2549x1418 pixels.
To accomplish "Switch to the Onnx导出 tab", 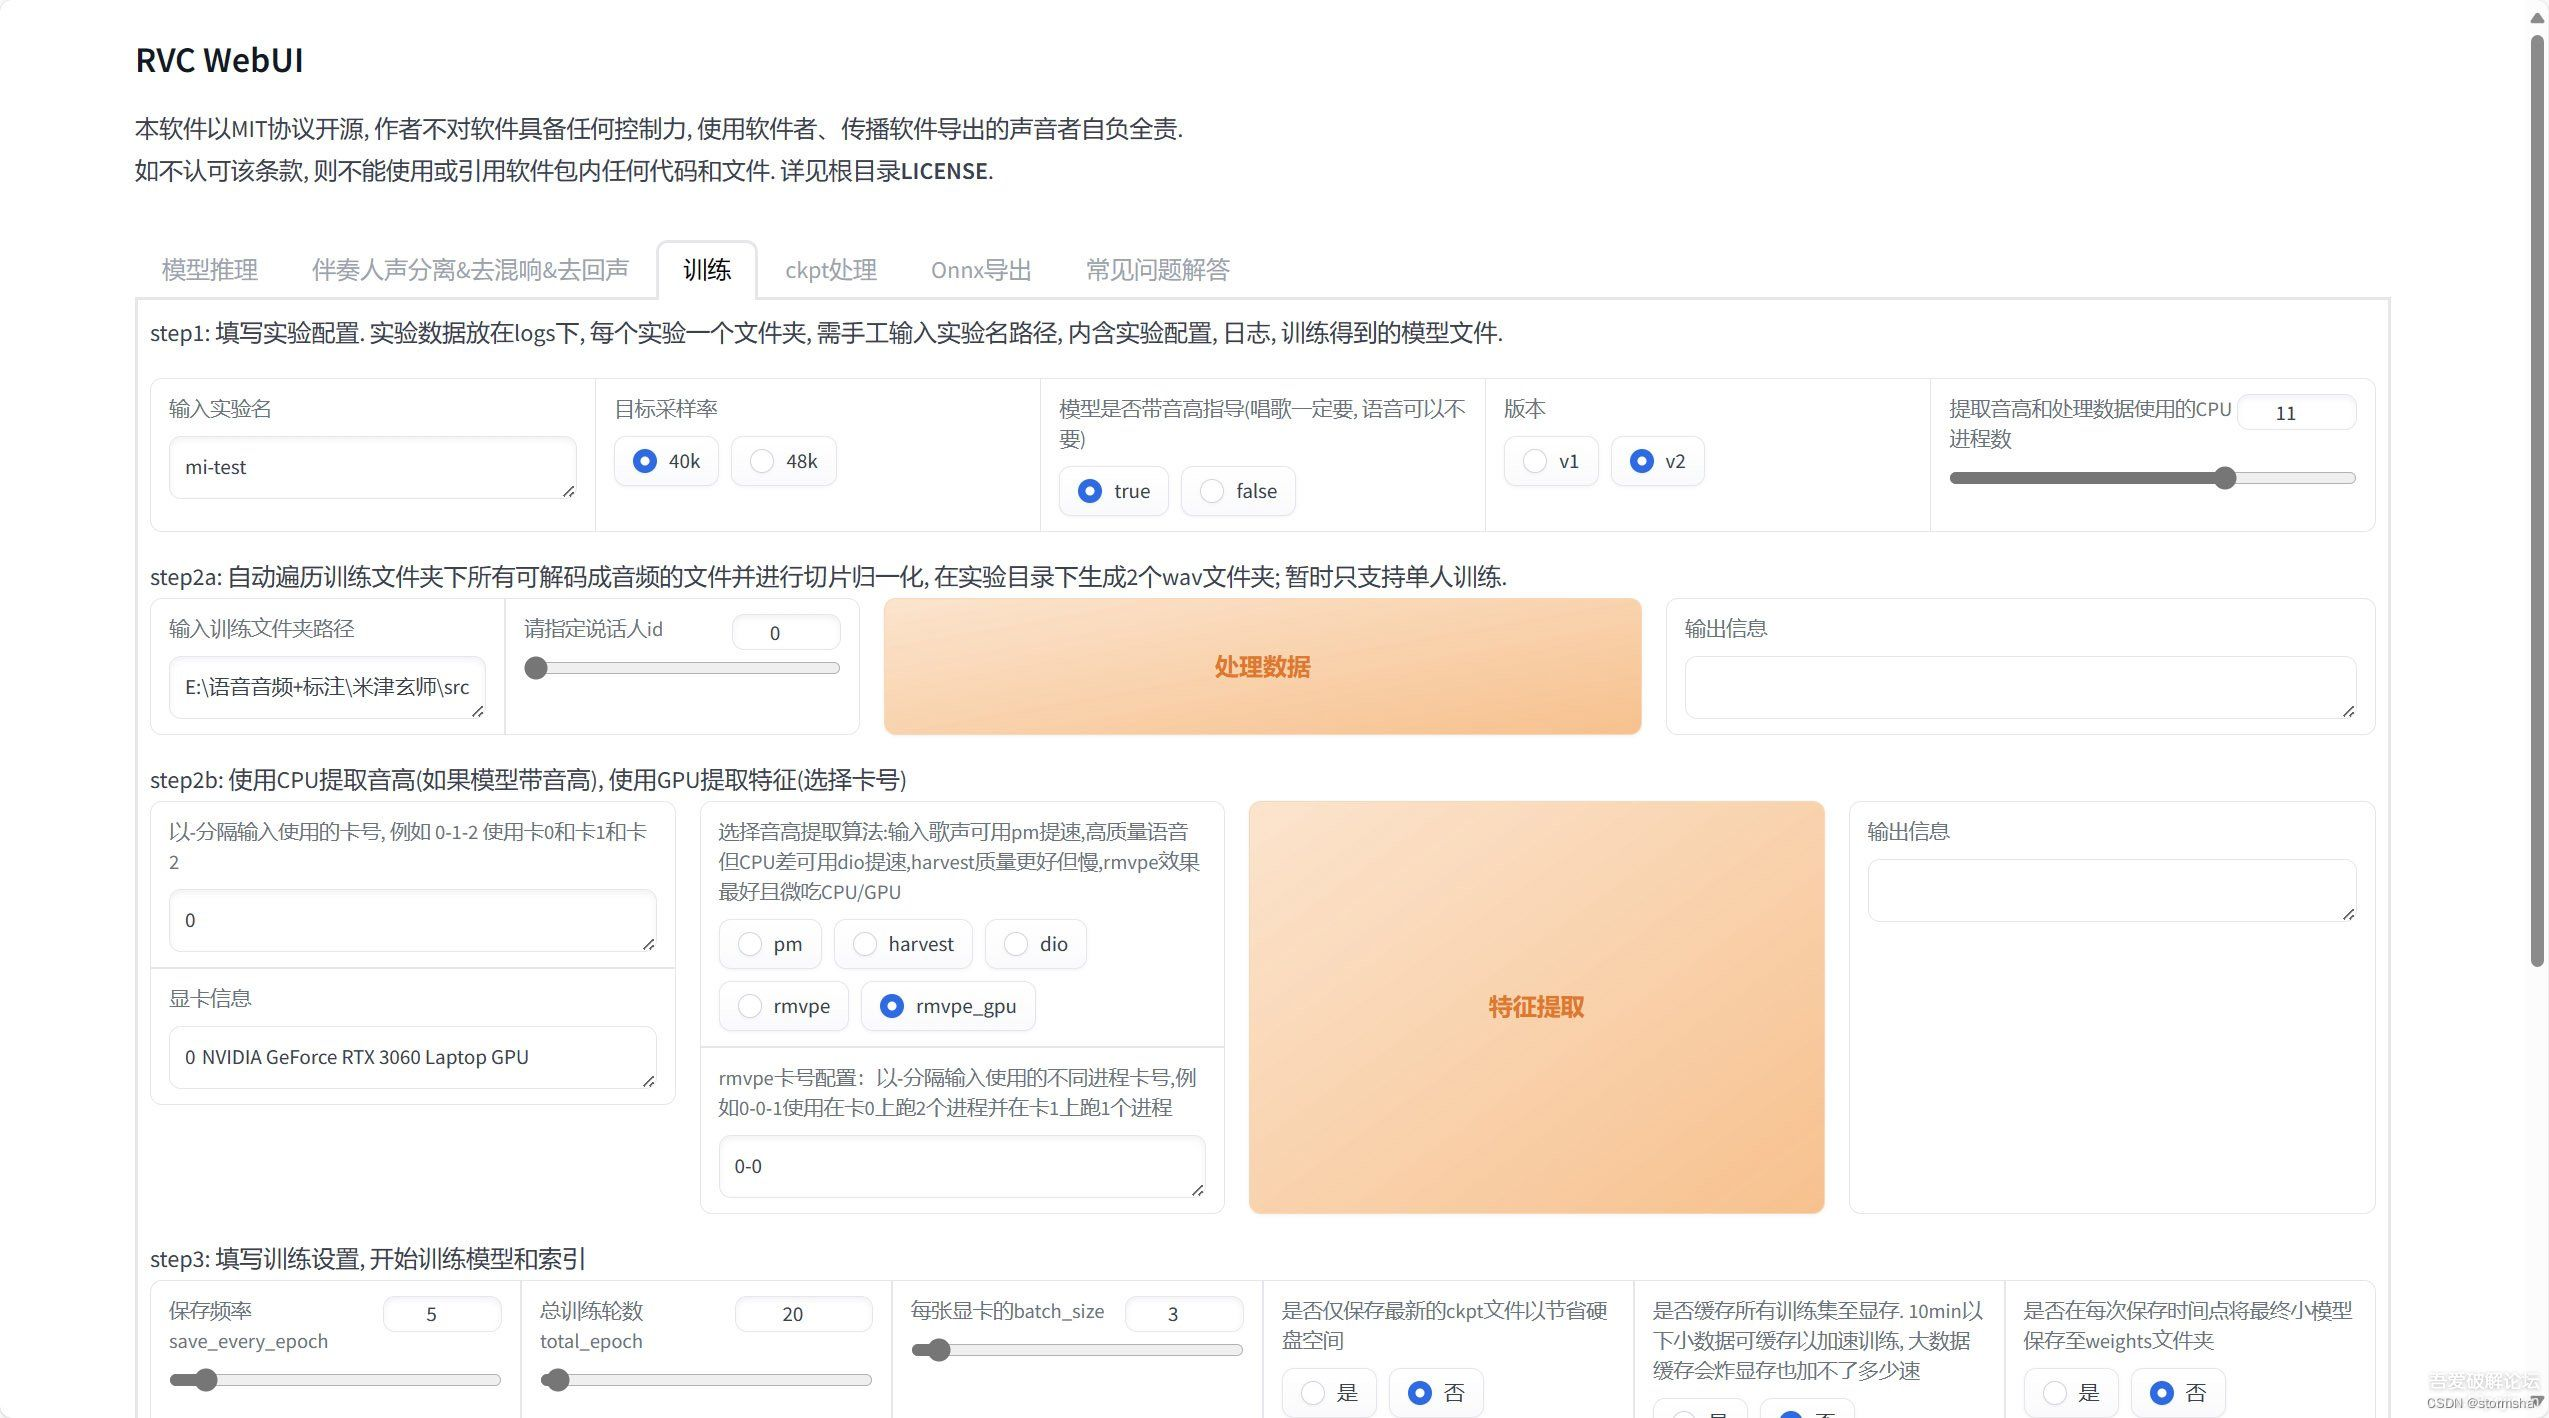I will [979, 269].
